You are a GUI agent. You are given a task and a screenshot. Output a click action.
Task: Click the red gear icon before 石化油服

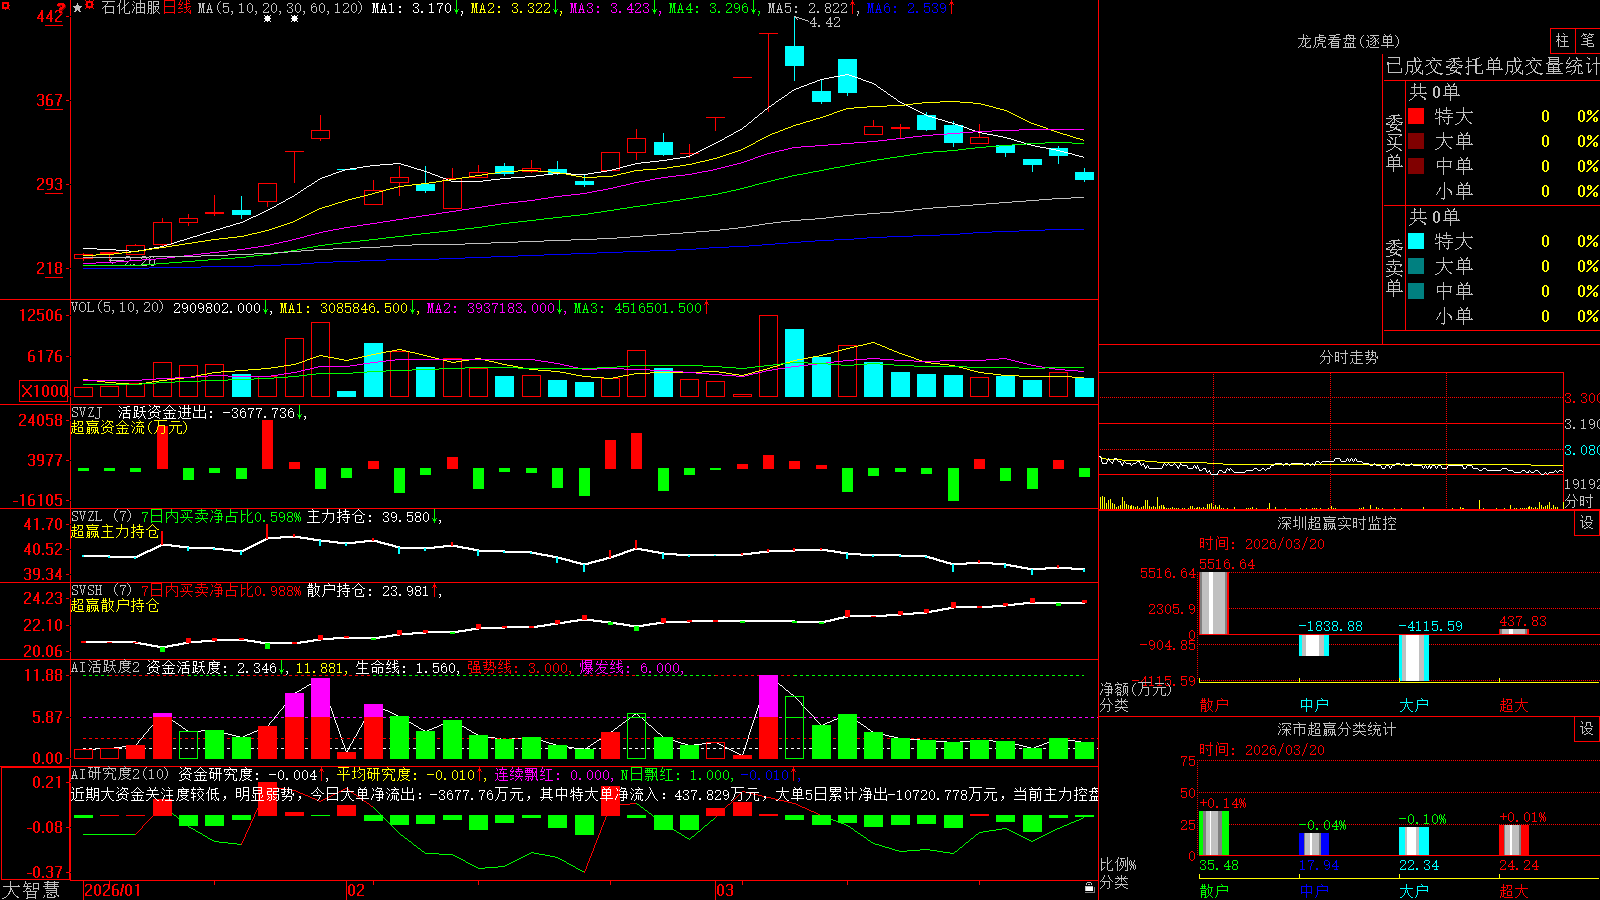pyautogui.click(x=90, y=7)
